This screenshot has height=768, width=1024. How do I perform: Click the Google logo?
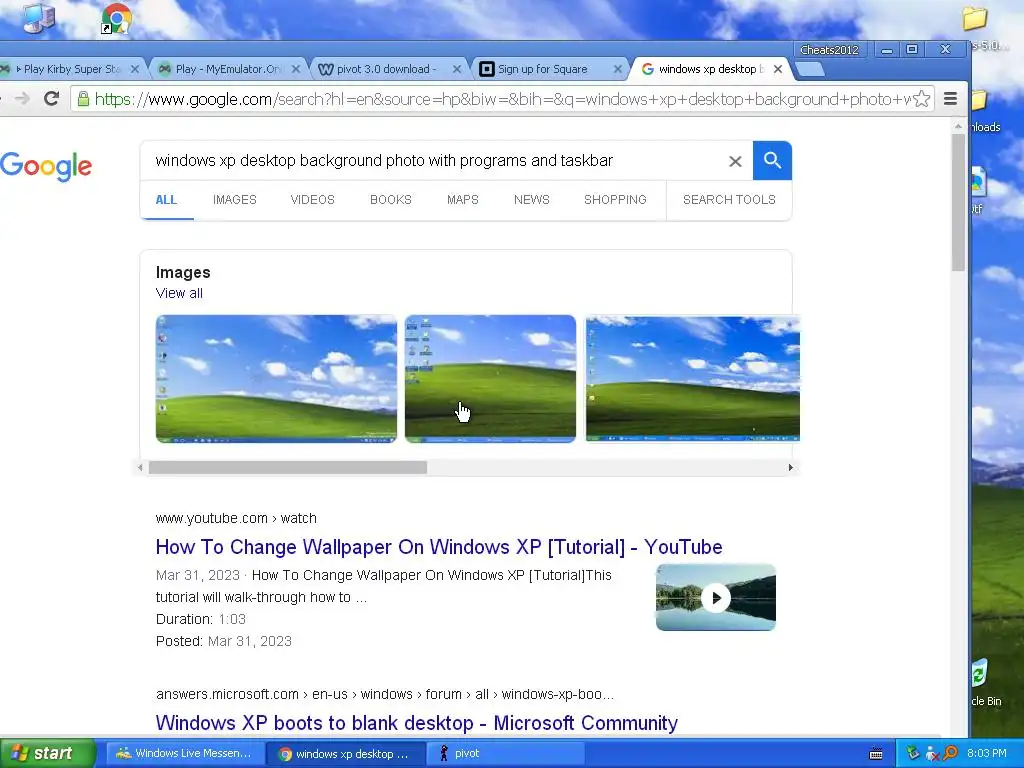pyautogui.click(x=46, y=167)
